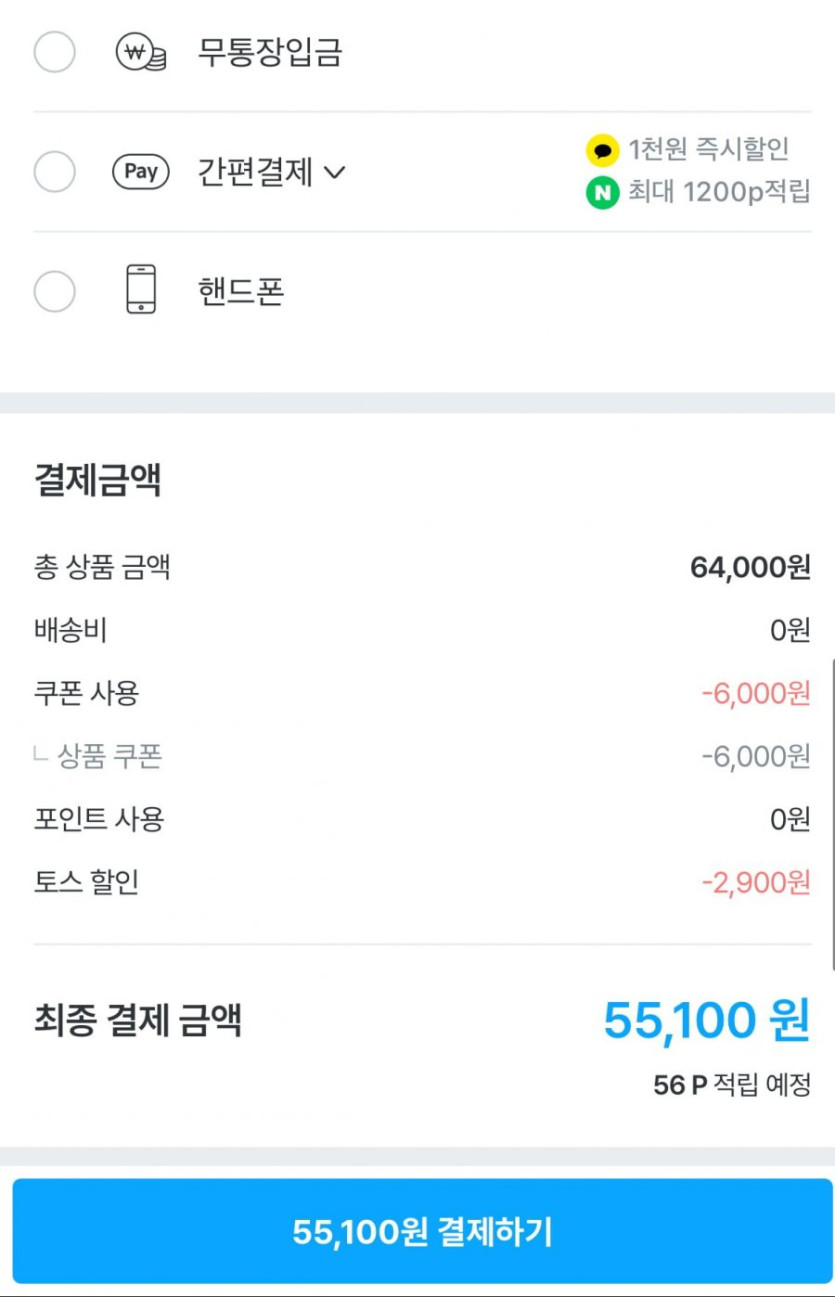Click the yellow KakaoPay speech bubble icon

point(602,151)
